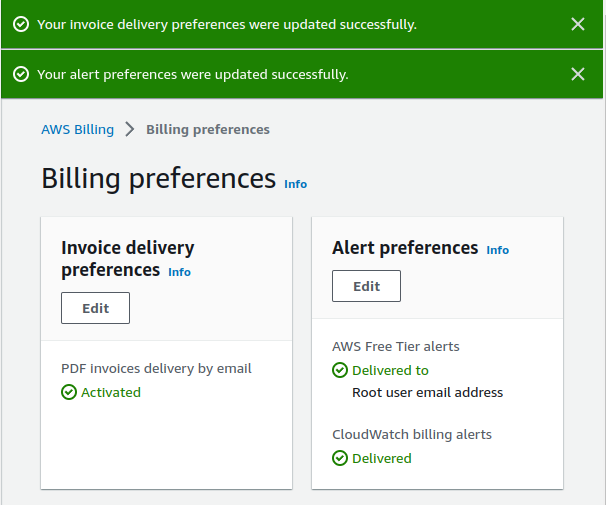Viewport: 606px width, 505px height.
Task: Select 'CloudWatch billing alerts' label
Action: click(412, 435)
